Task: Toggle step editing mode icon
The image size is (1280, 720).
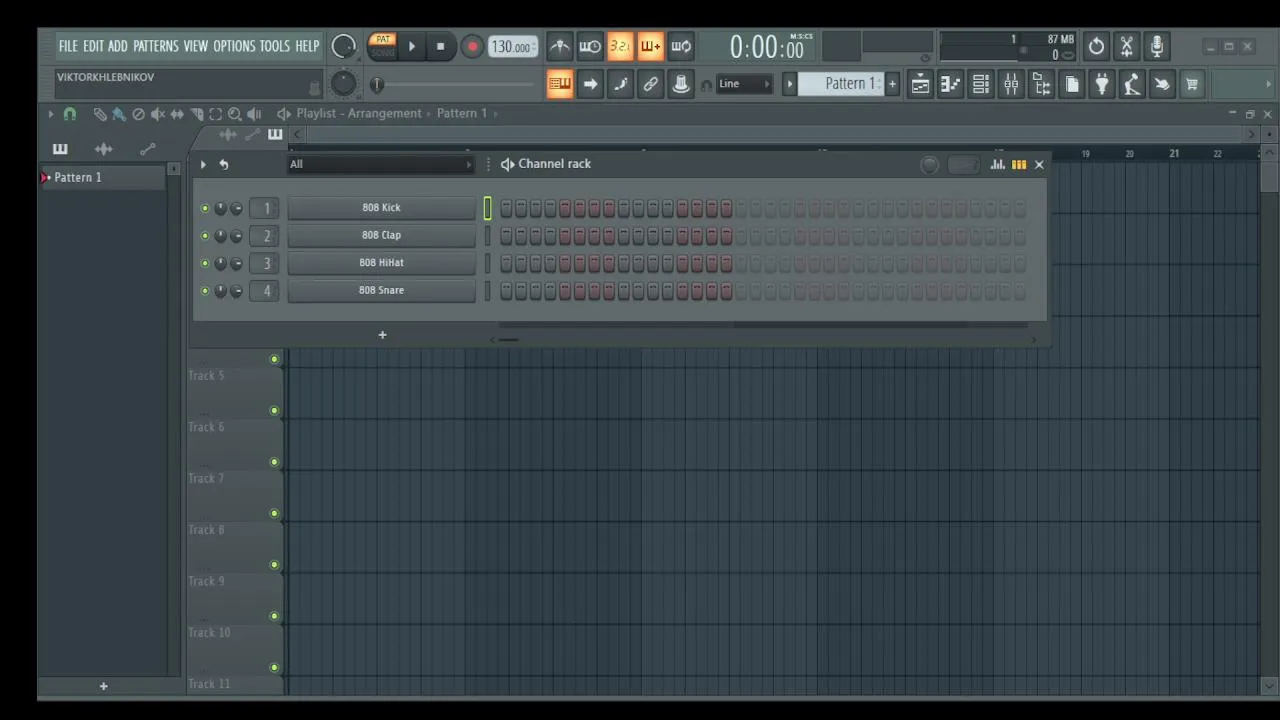Action: [620, 84]
